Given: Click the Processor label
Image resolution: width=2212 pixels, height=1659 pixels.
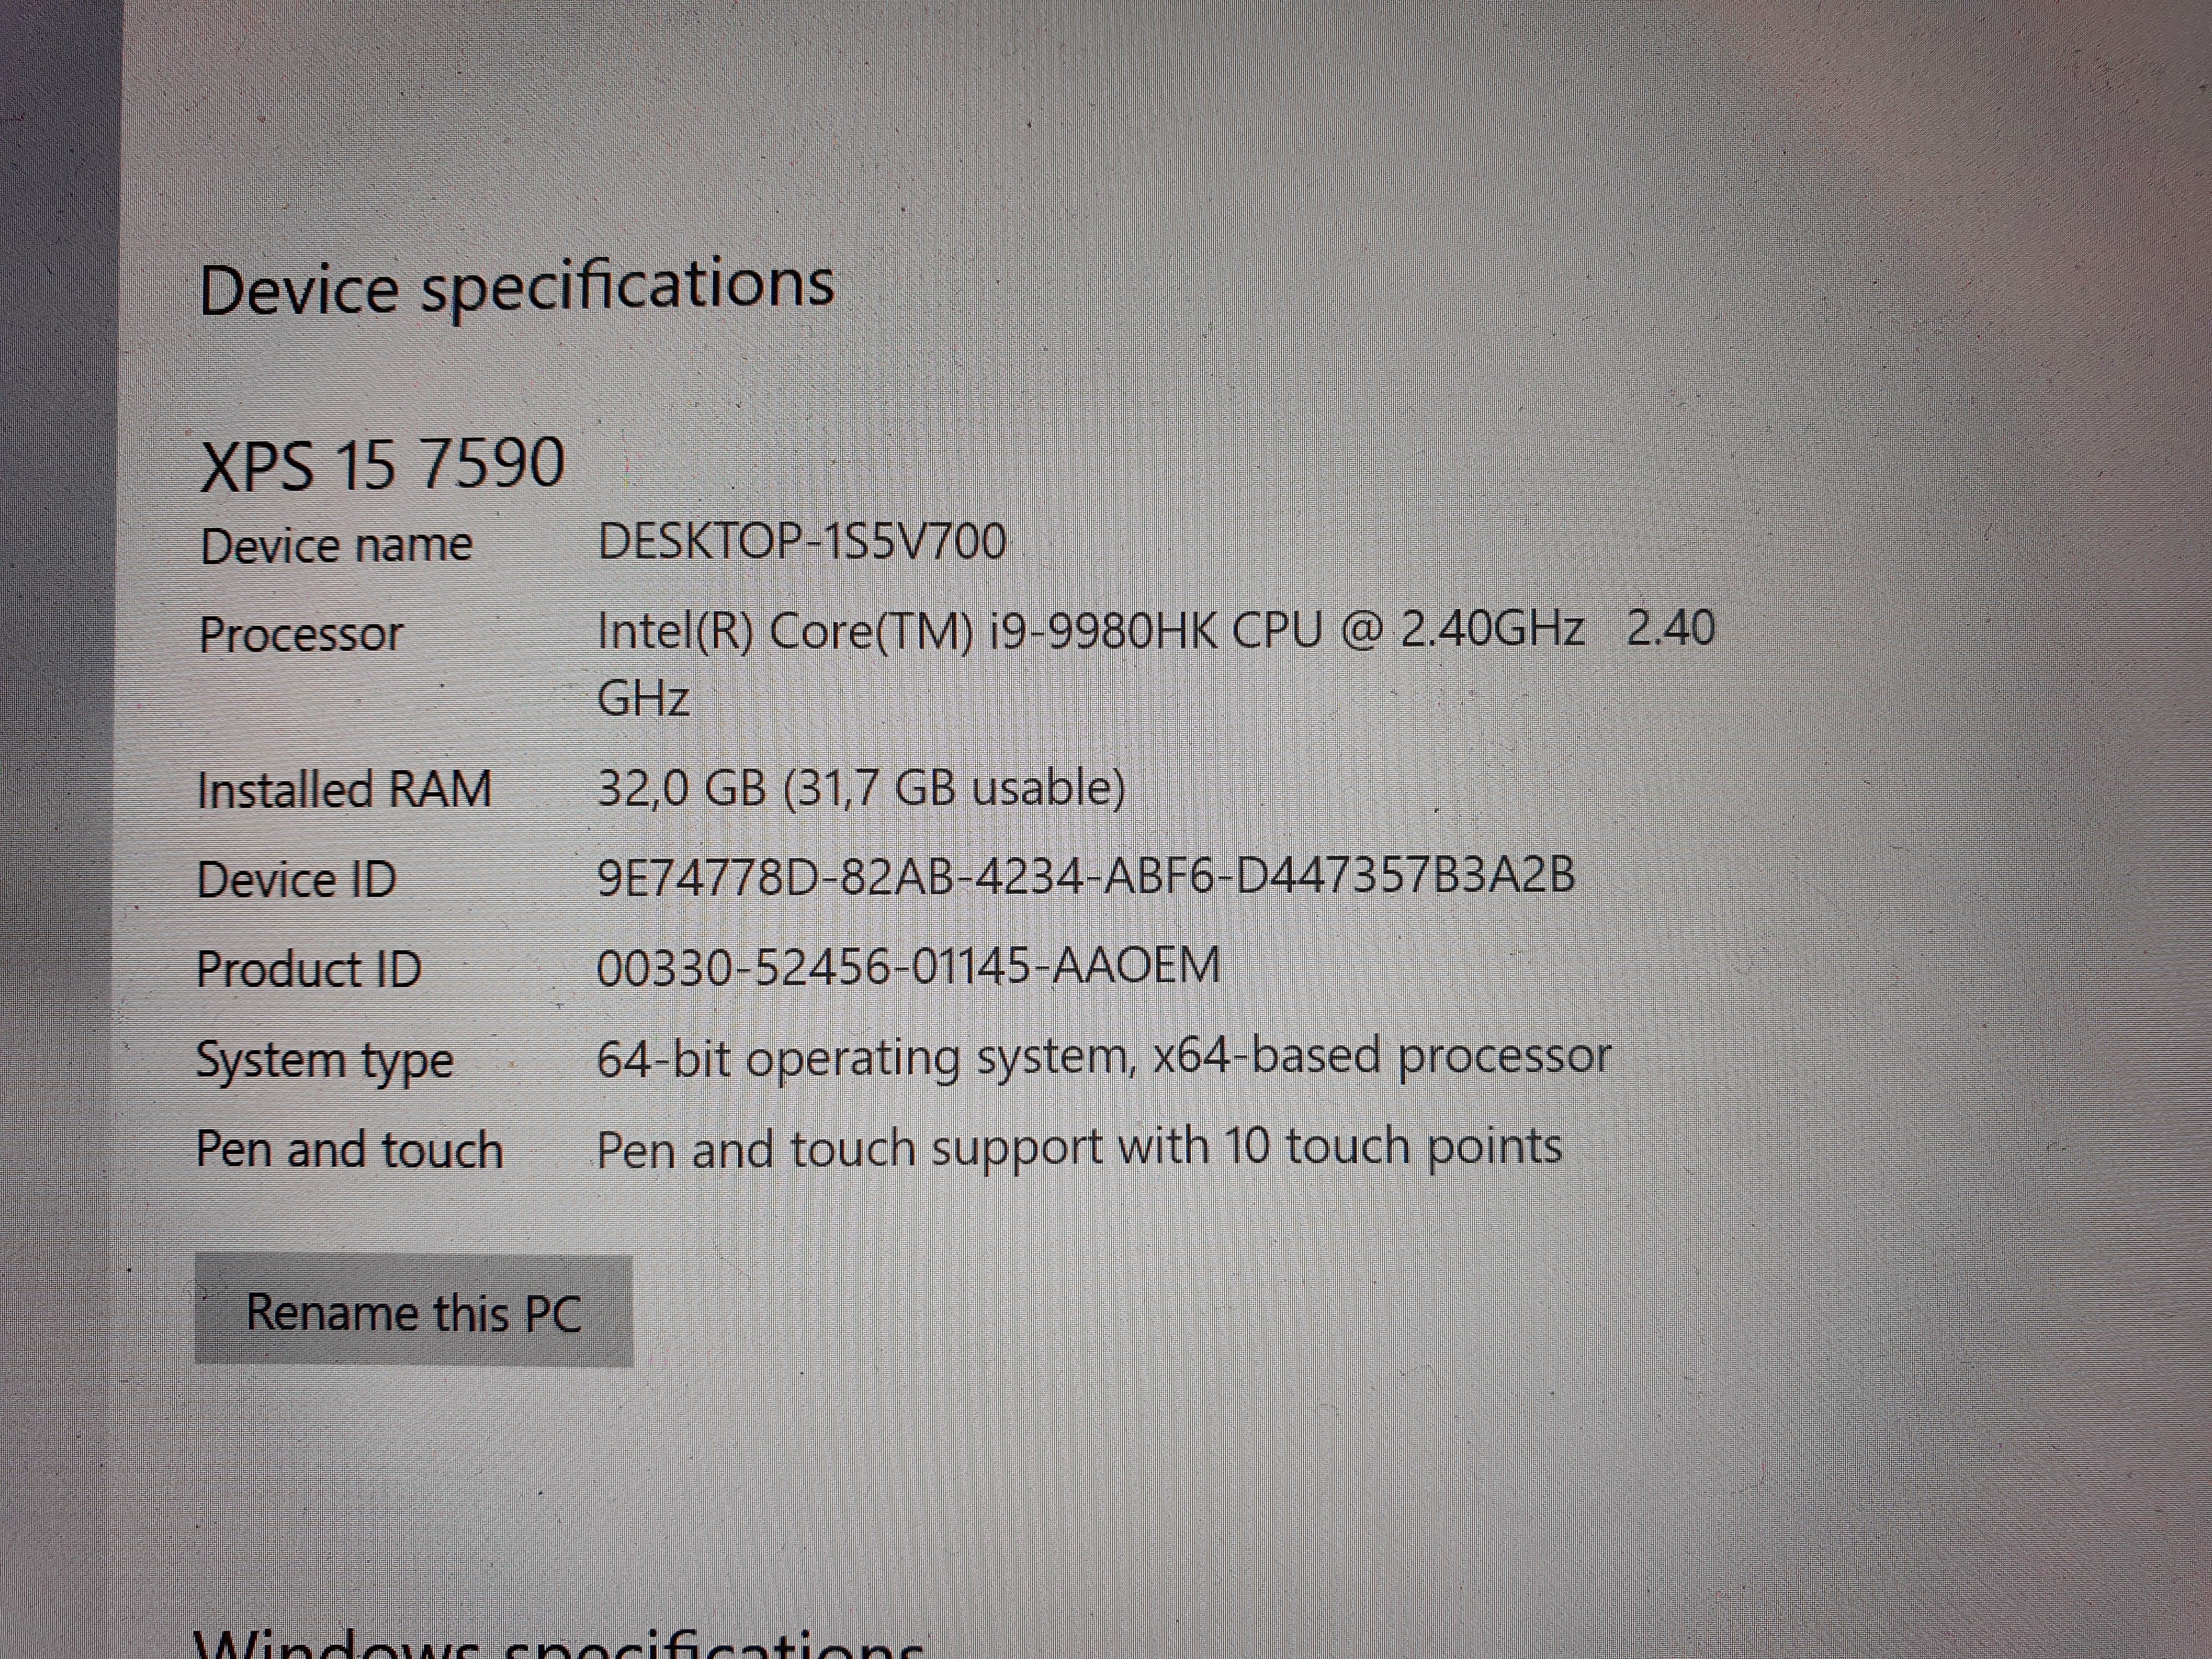Looking at the screenshot, I should (300, 634).
